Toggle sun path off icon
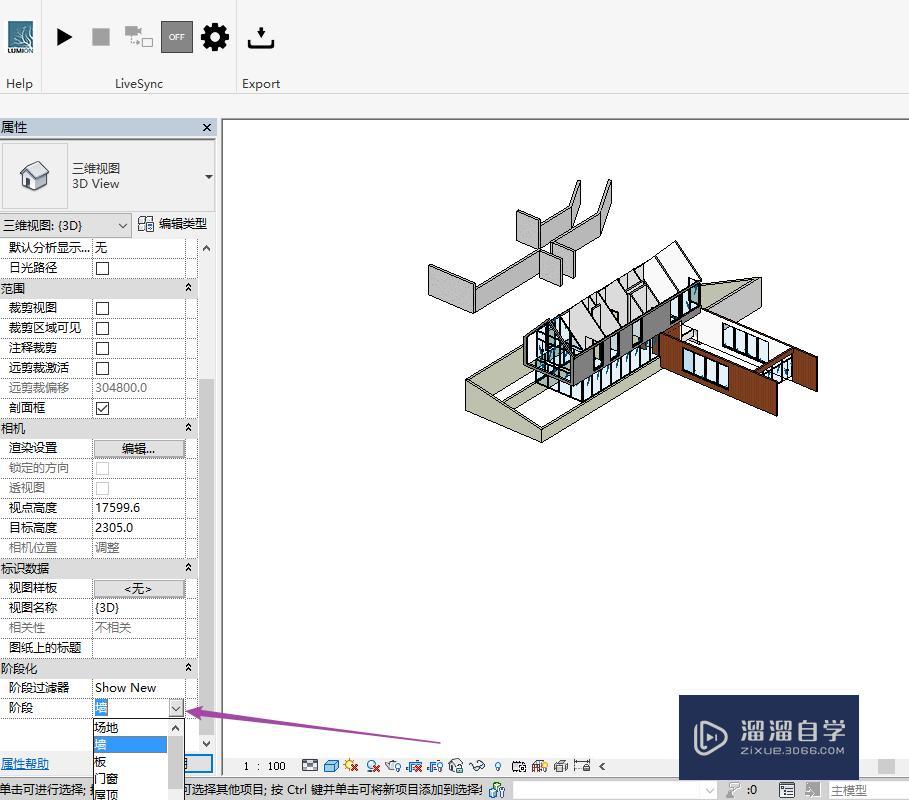This screenshot has width=909, height=800. pos(351,766)
